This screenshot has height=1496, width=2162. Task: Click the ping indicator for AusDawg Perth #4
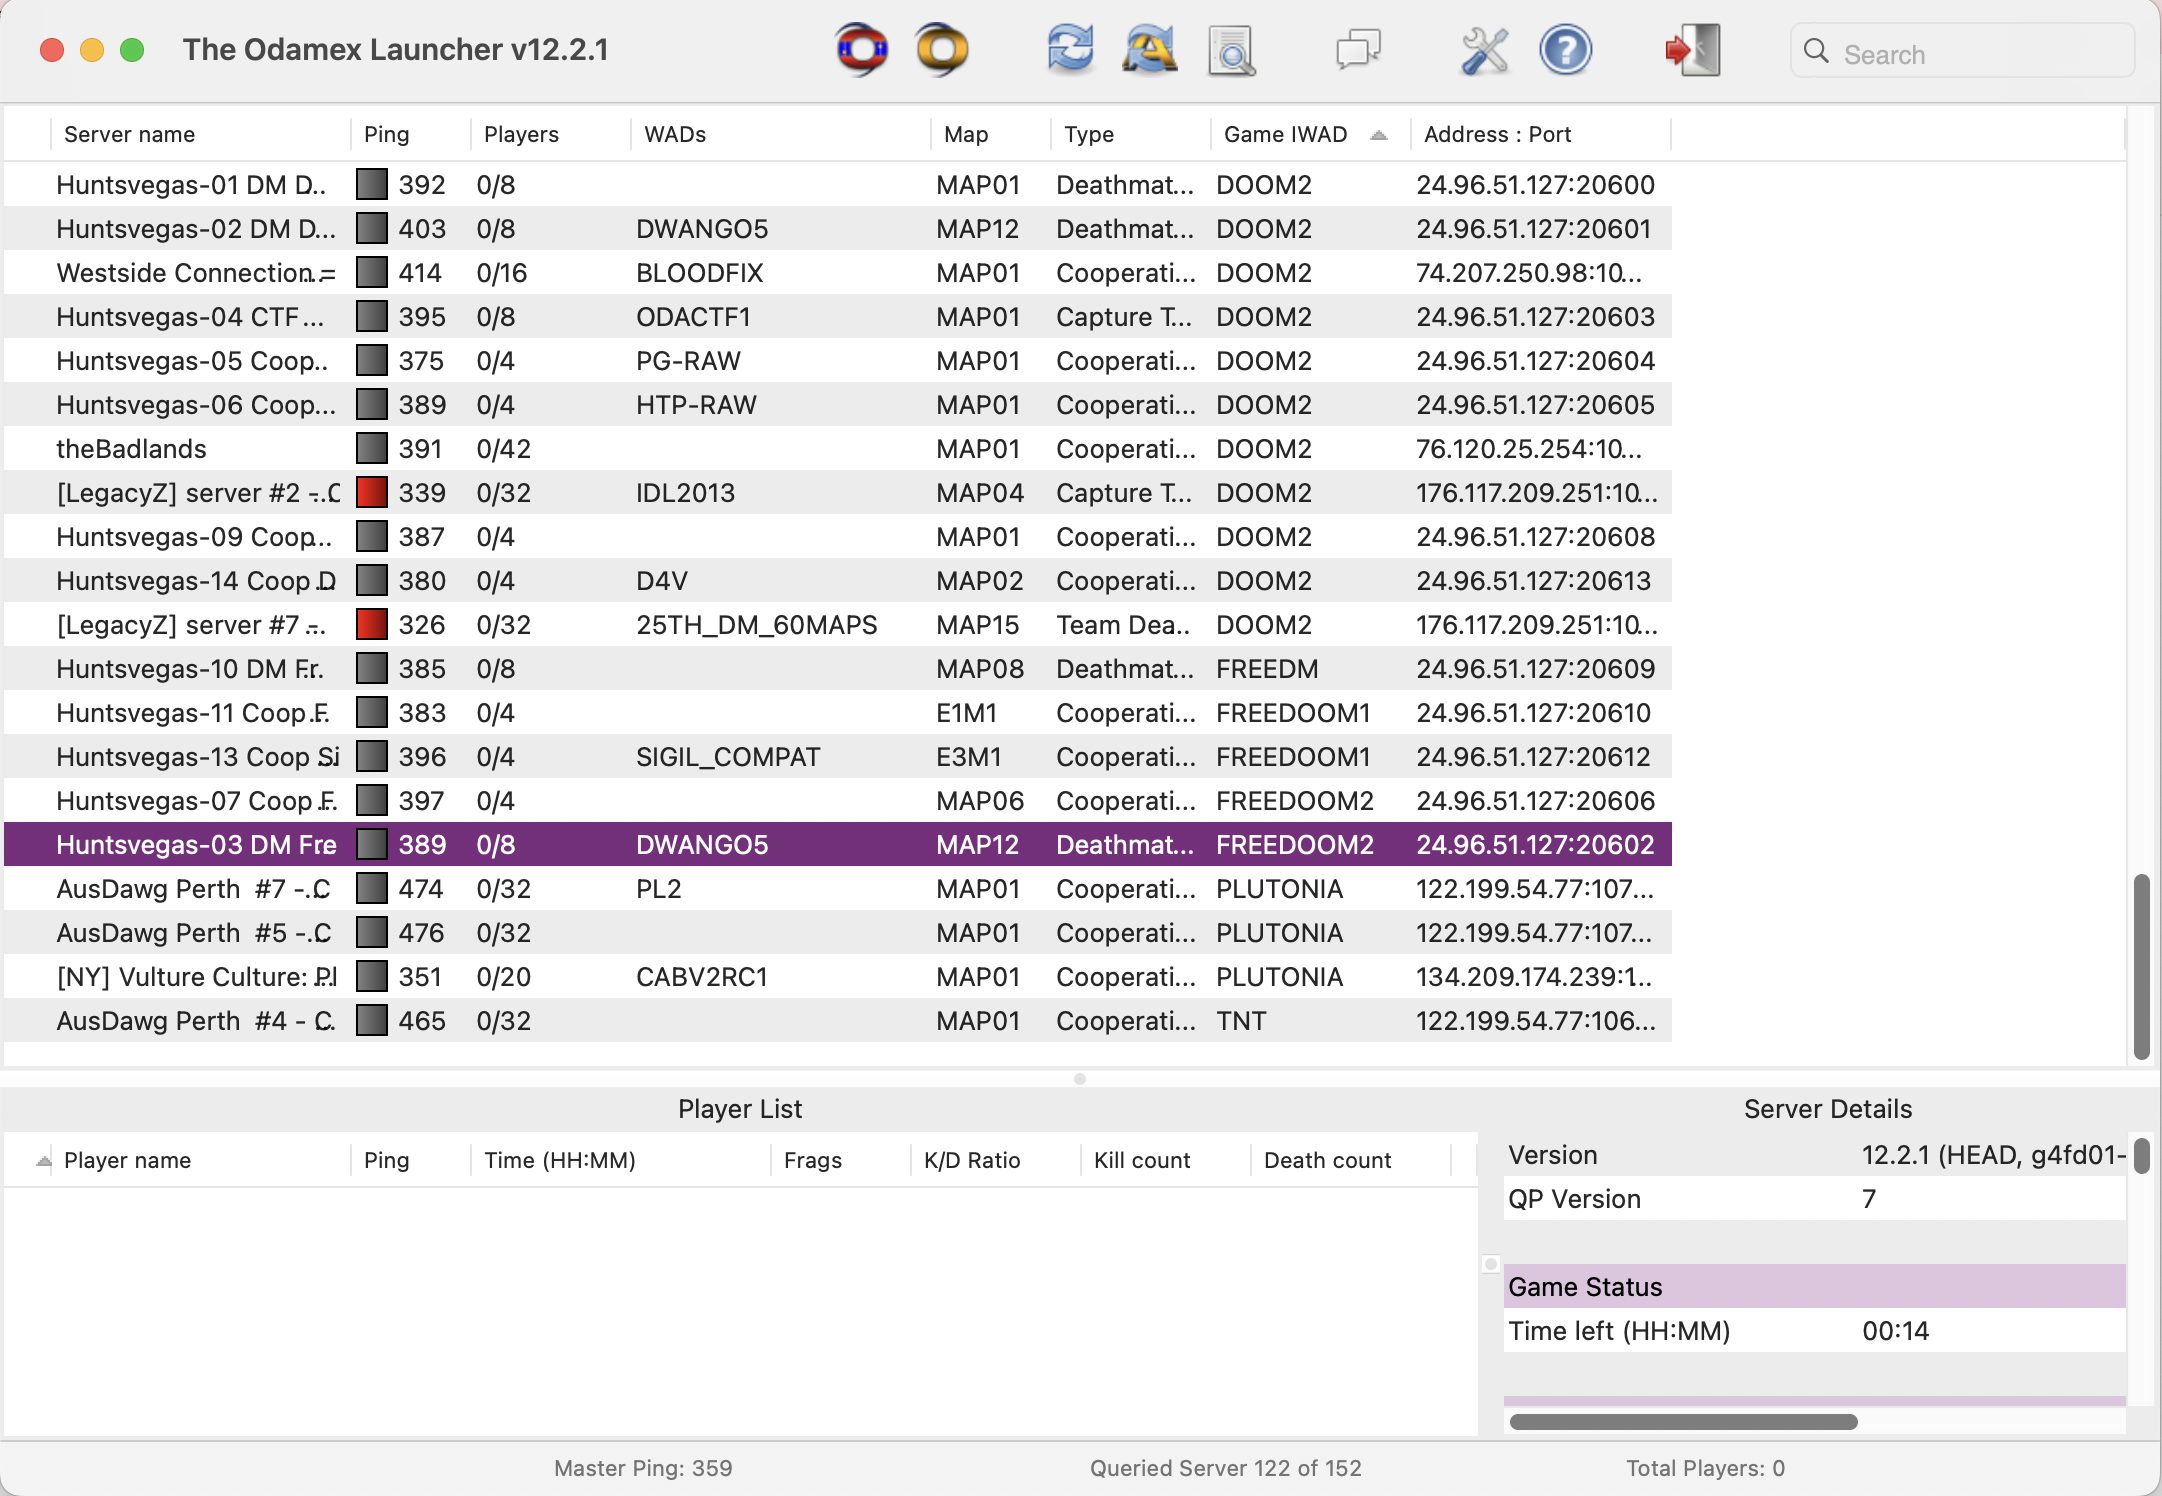(x=372, y=1021)
